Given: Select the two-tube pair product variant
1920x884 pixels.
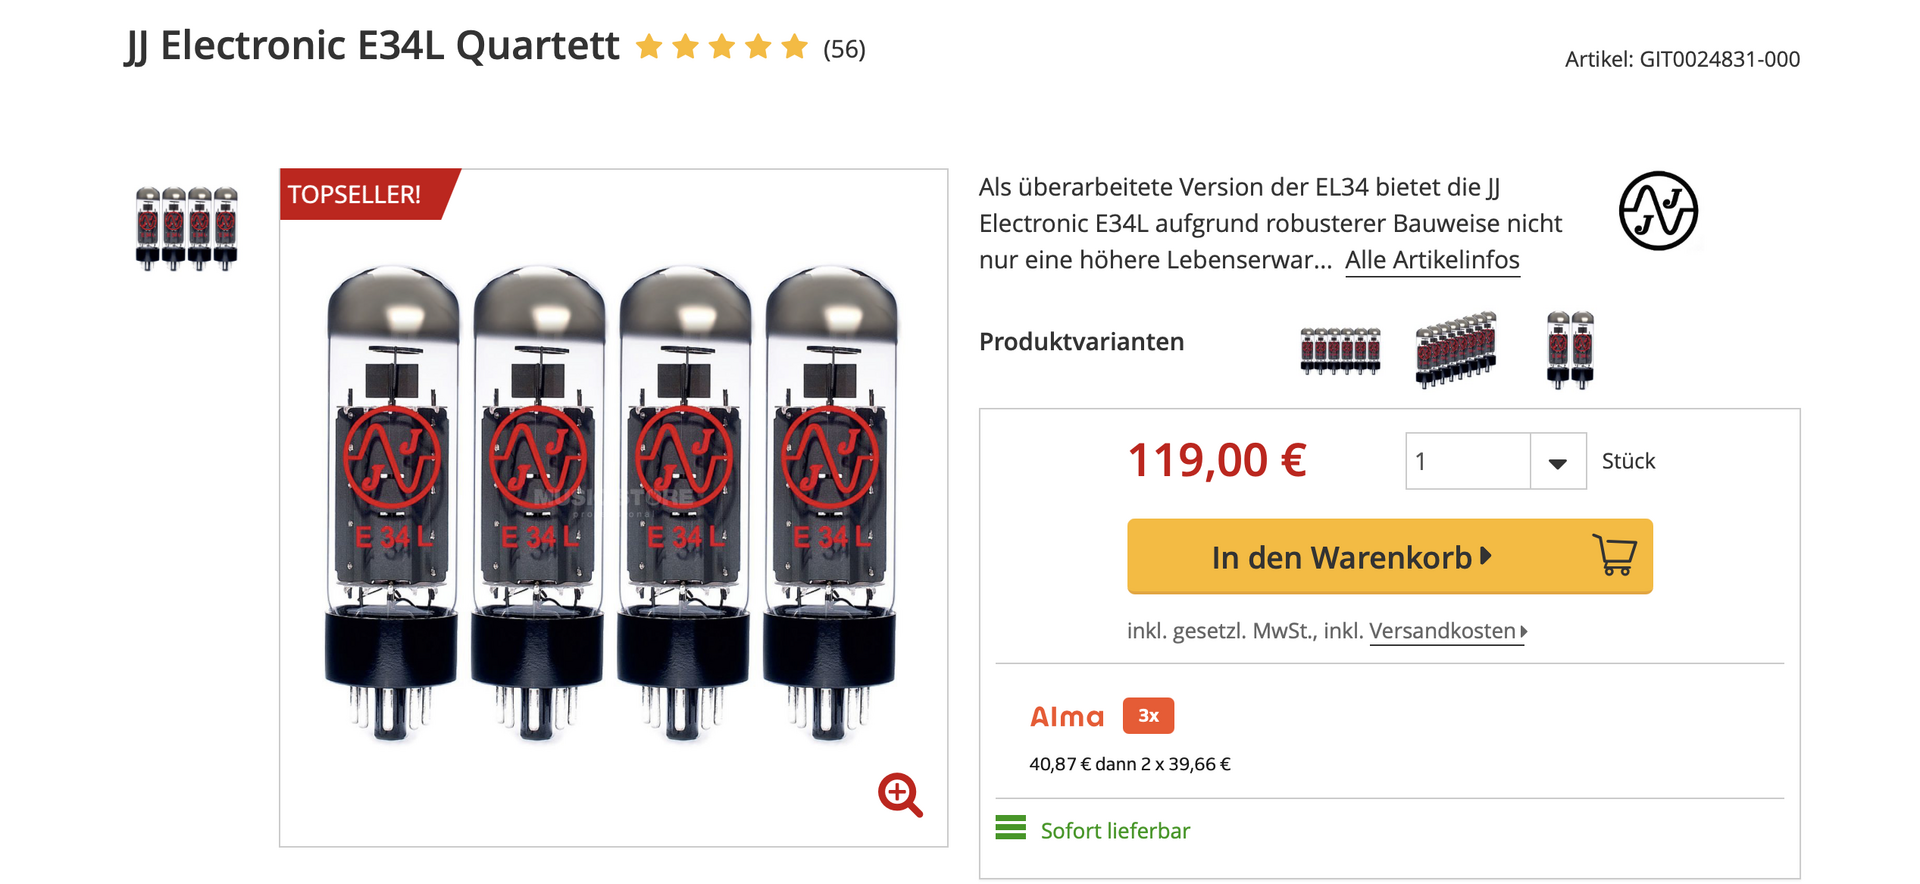Looking at the screenshot, I should (x=1569, y=349).
